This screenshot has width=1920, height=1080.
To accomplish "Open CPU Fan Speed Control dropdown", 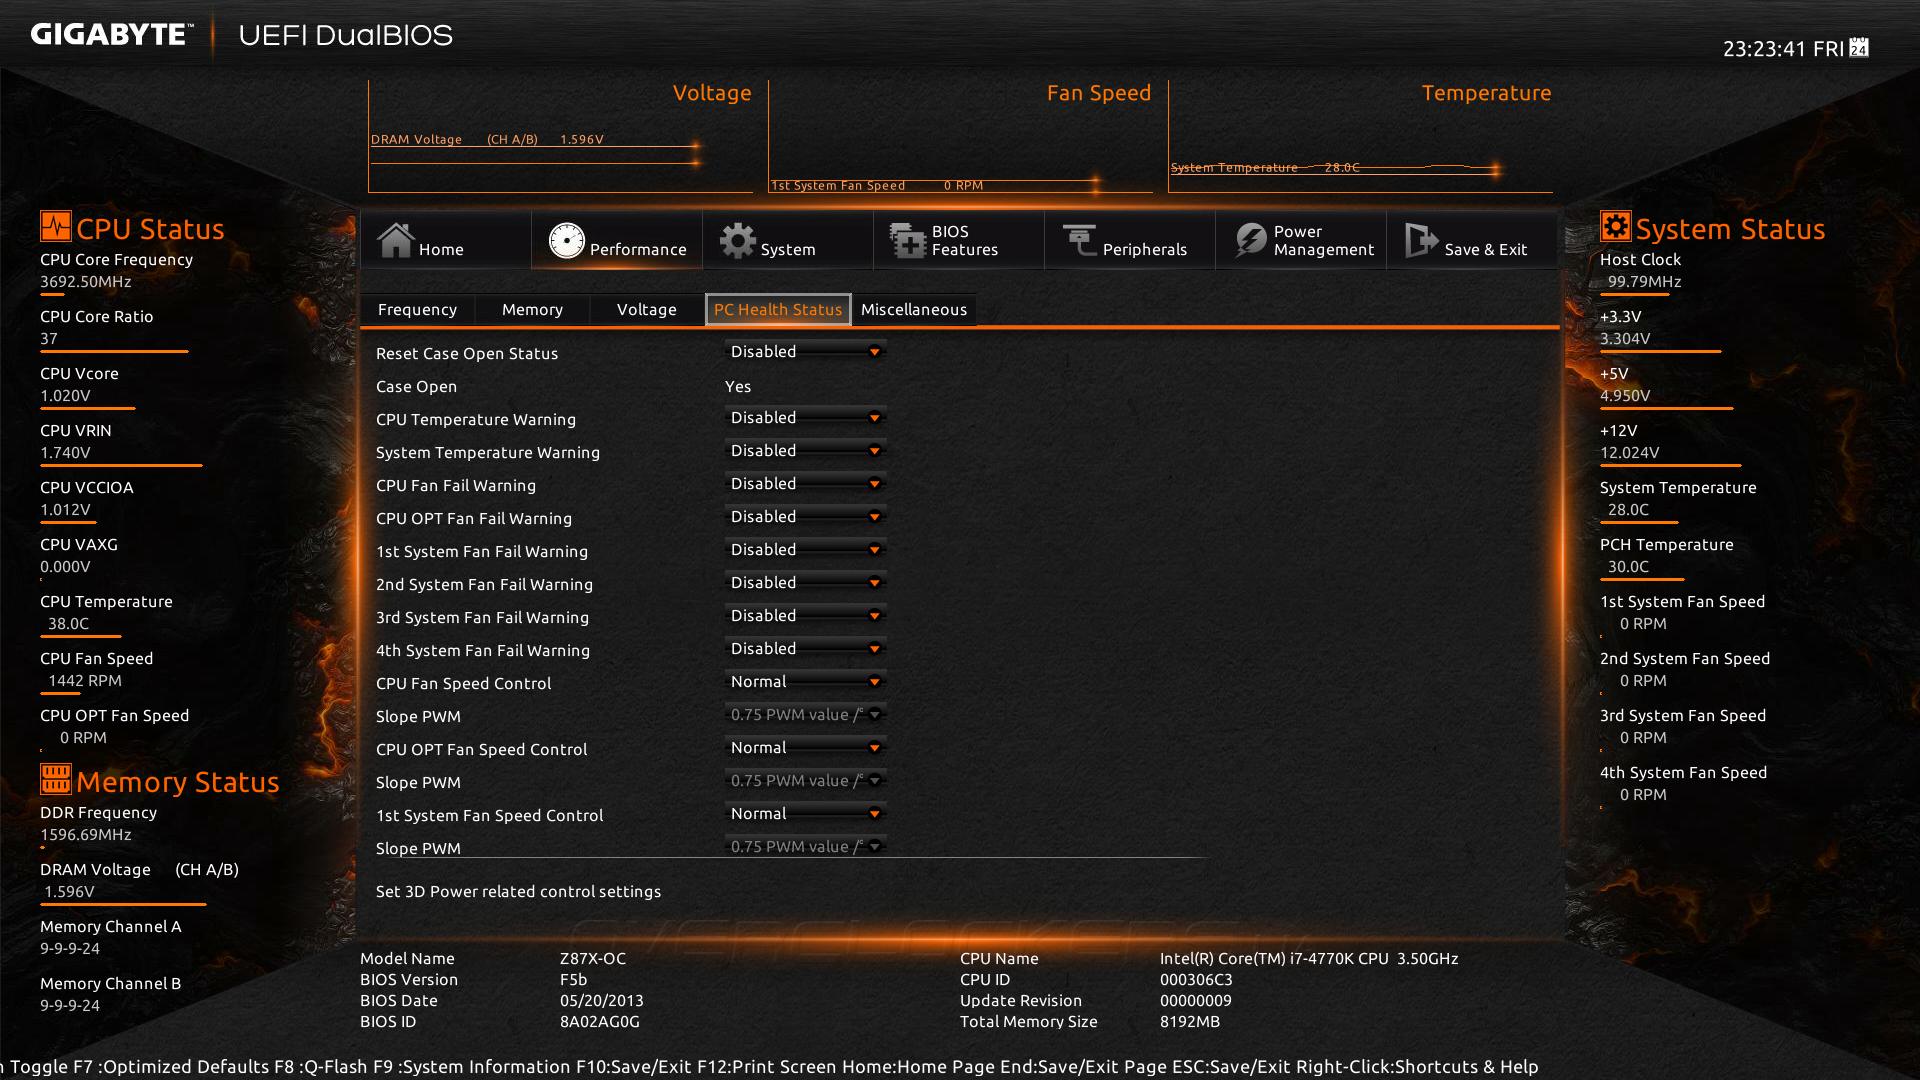I will pyautogui.click(x=805, y=682).
